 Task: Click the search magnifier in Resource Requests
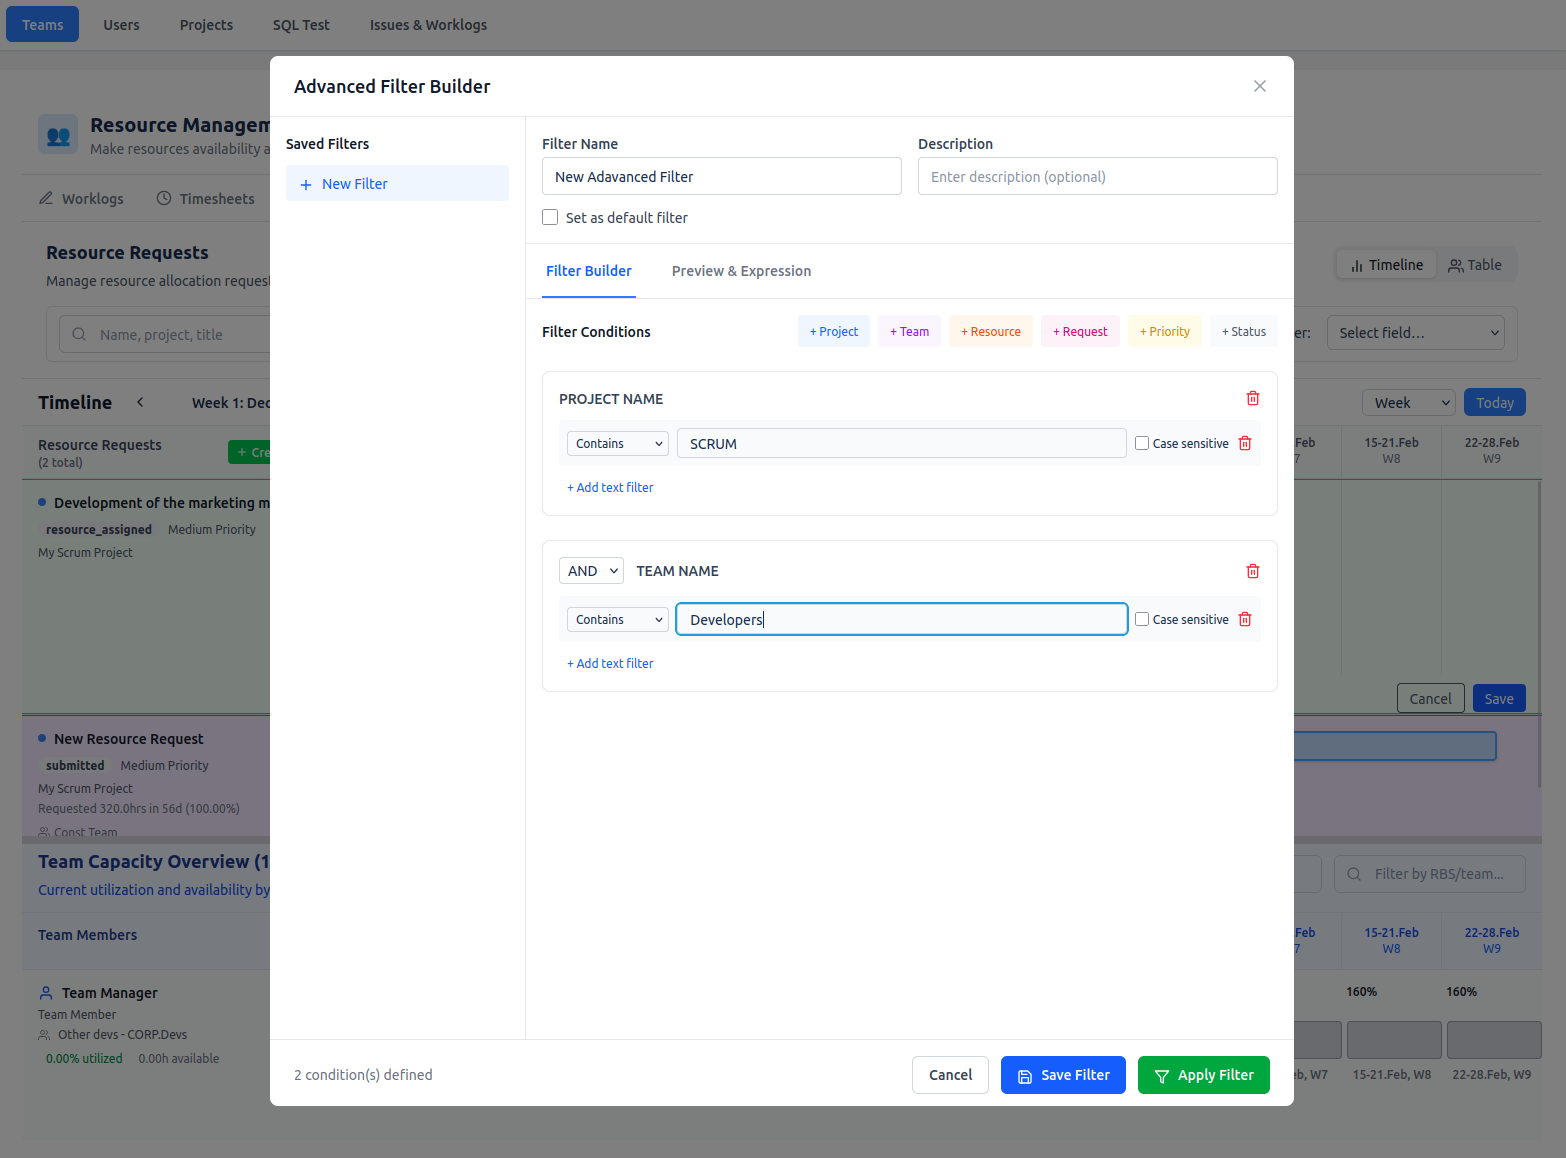click(79, 334)
